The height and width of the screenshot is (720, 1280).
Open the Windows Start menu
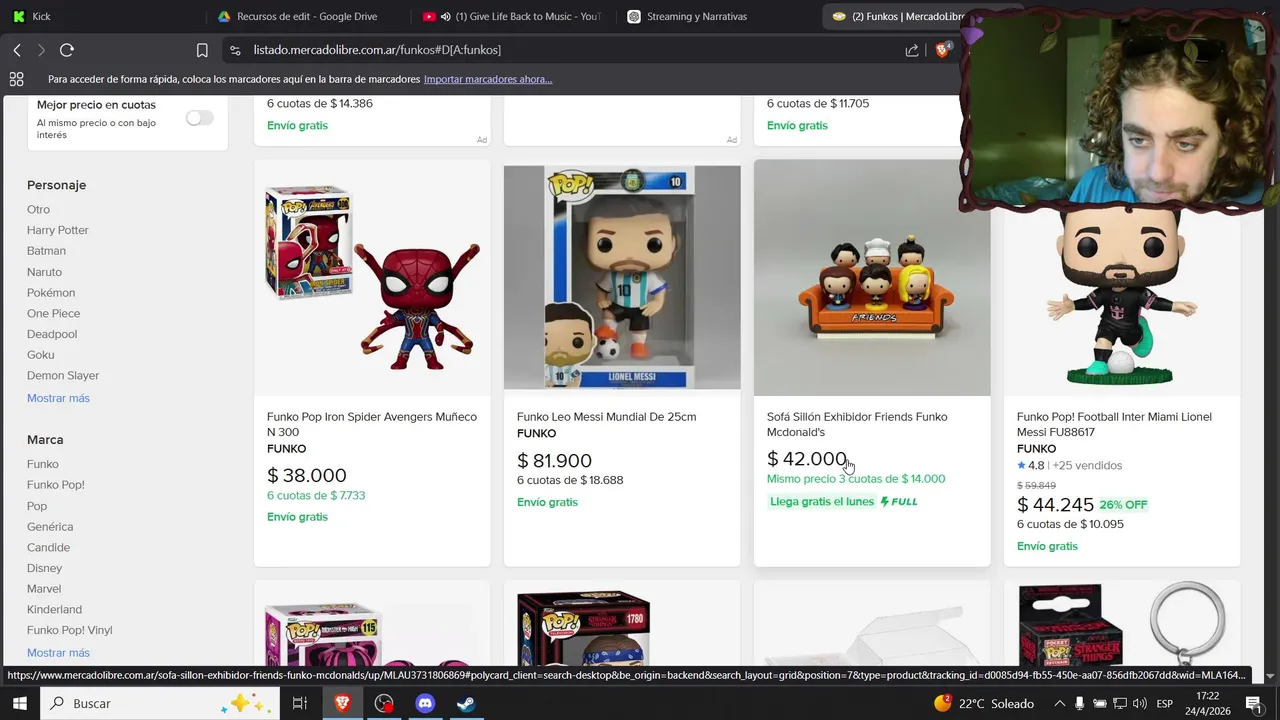click(20, 703)
